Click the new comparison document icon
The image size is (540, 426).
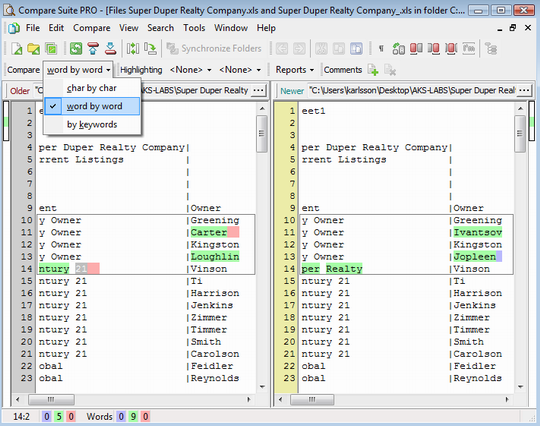click(x=17, y=49)
